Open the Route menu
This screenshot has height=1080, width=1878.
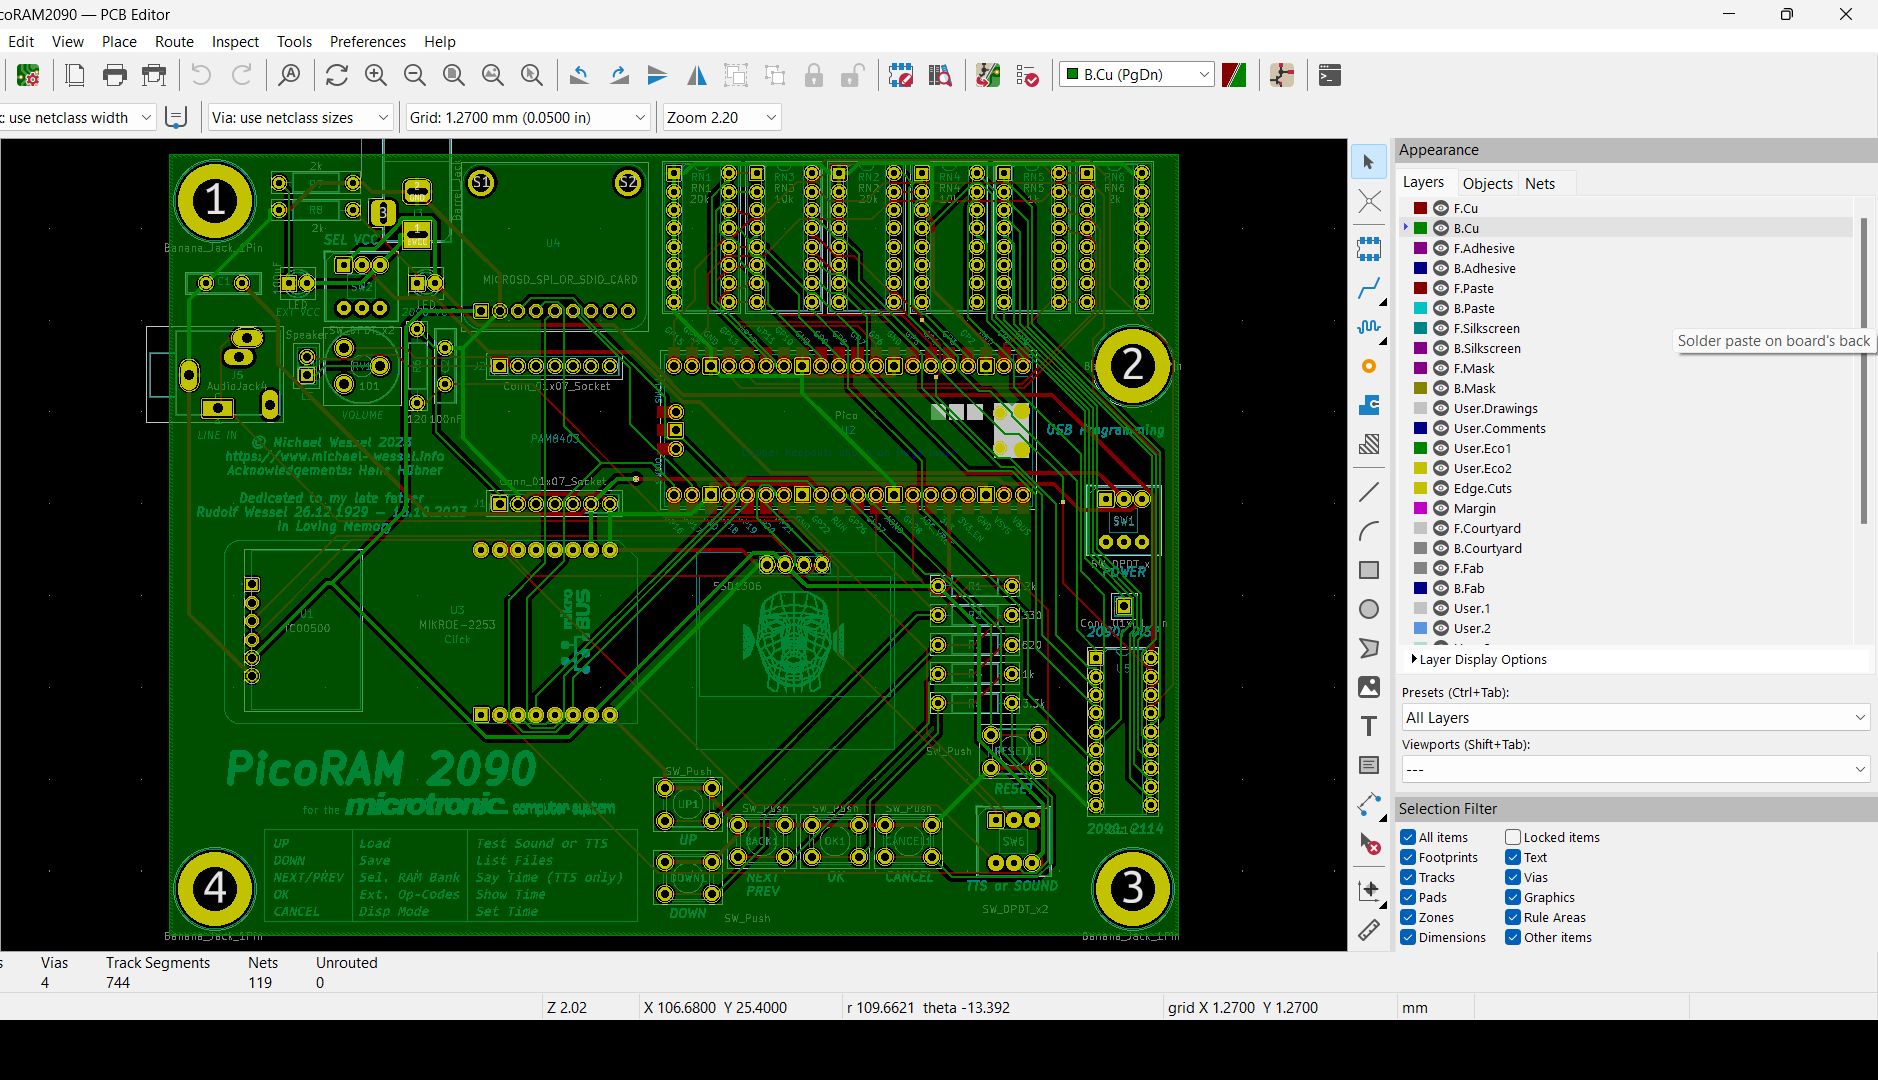[x=174, y=41]
